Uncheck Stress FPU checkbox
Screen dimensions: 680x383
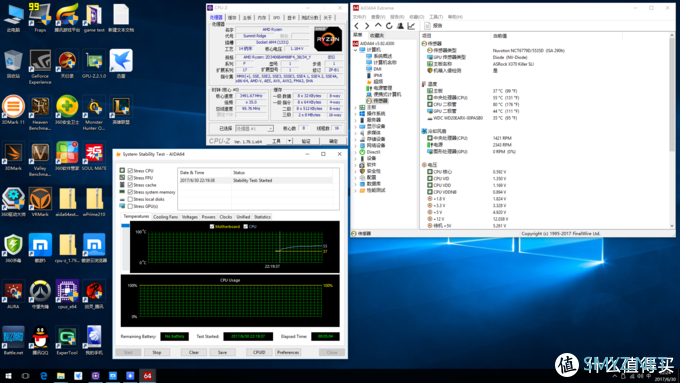(x=130, y=178)
